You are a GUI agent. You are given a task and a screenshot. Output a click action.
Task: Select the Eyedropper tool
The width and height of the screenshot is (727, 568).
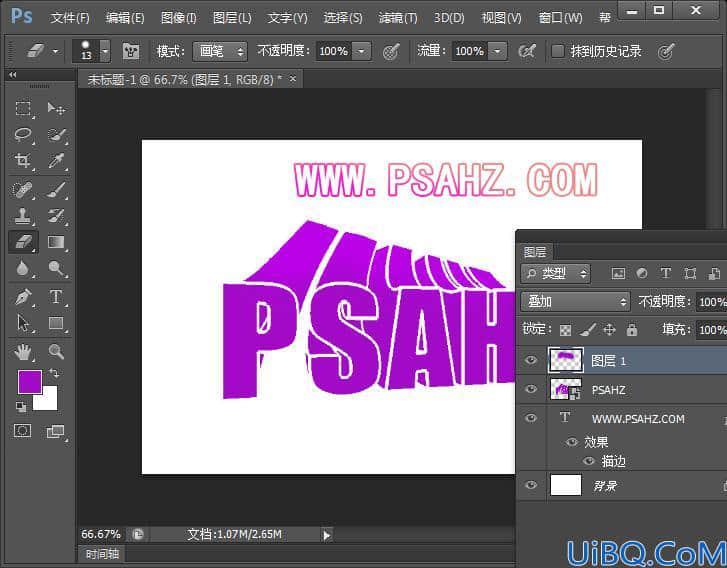[x=56, y=160]
